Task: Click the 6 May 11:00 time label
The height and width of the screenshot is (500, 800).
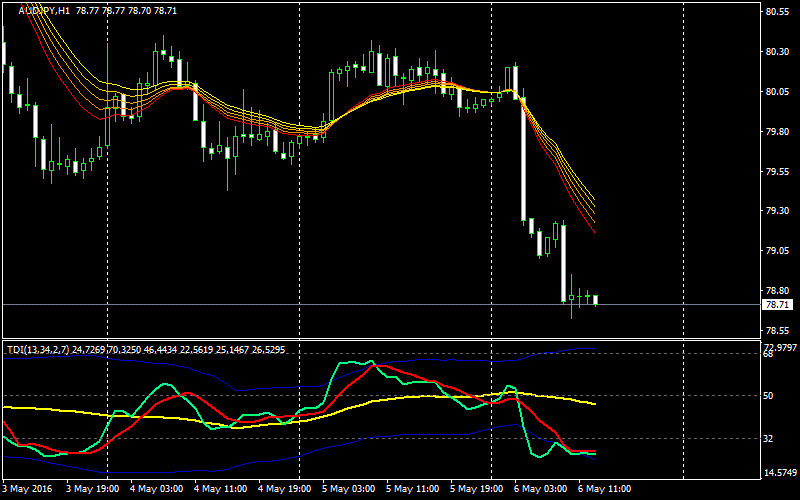Action: (606, 489)
